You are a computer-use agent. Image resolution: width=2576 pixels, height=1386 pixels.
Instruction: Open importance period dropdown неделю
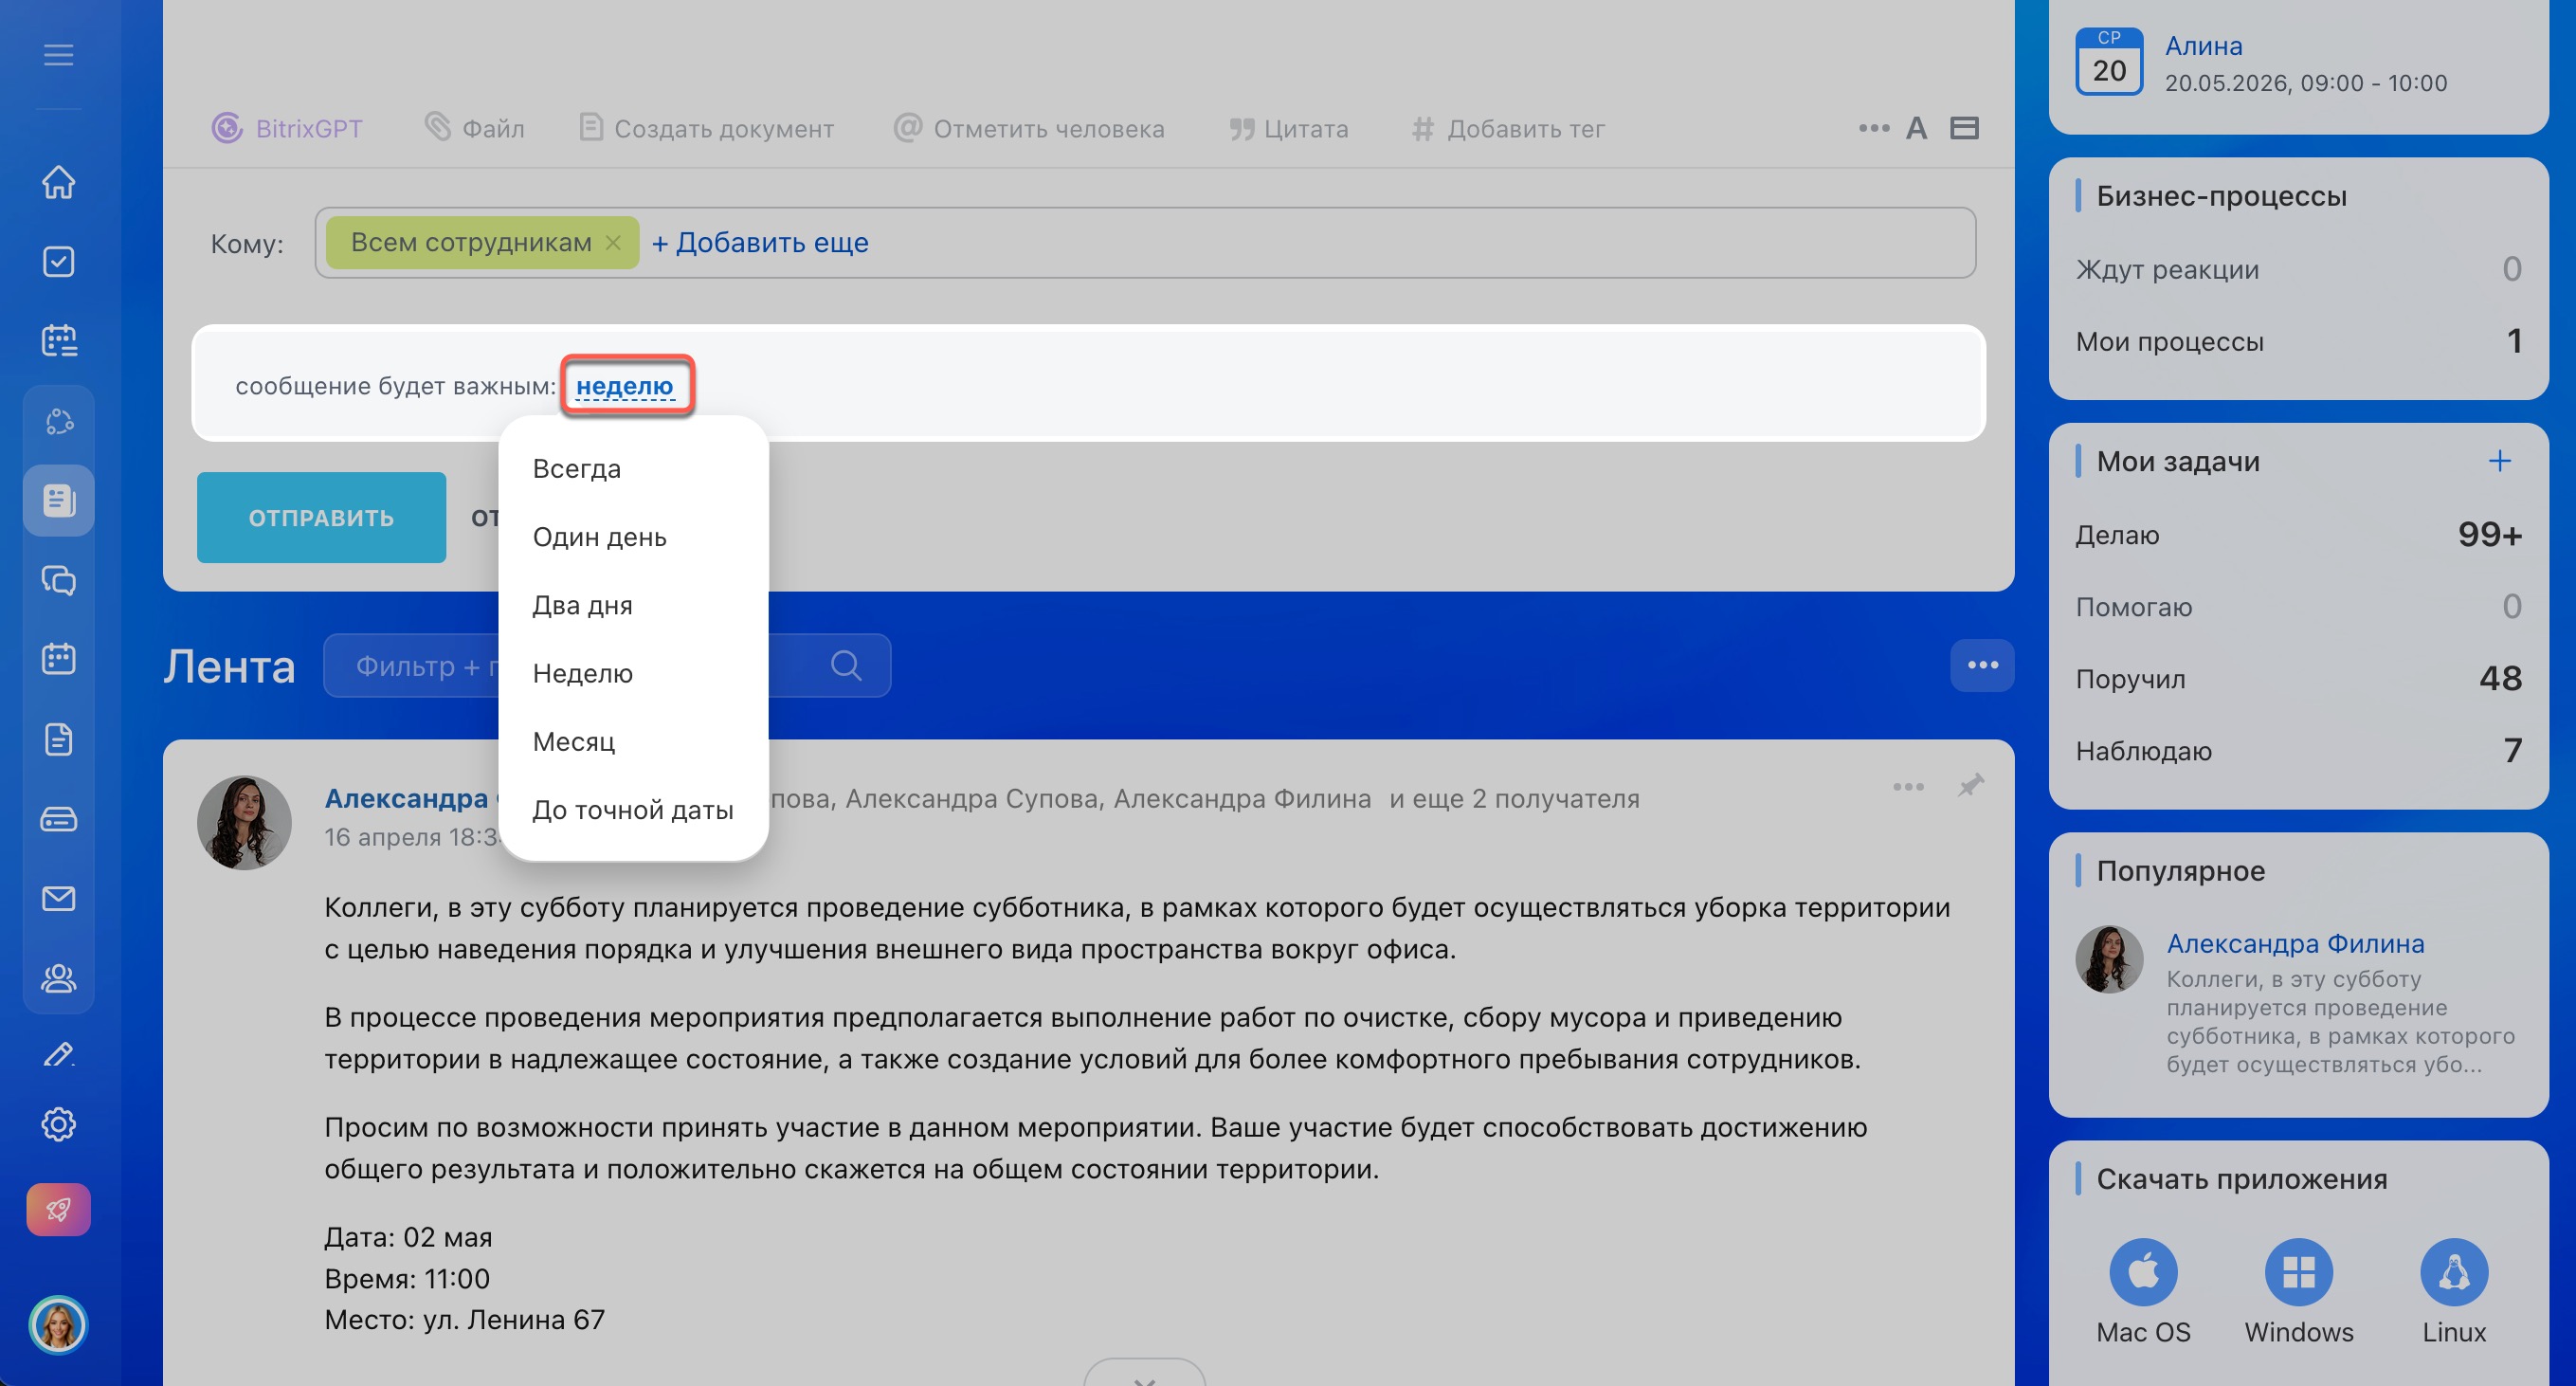(x=625, y=386)
